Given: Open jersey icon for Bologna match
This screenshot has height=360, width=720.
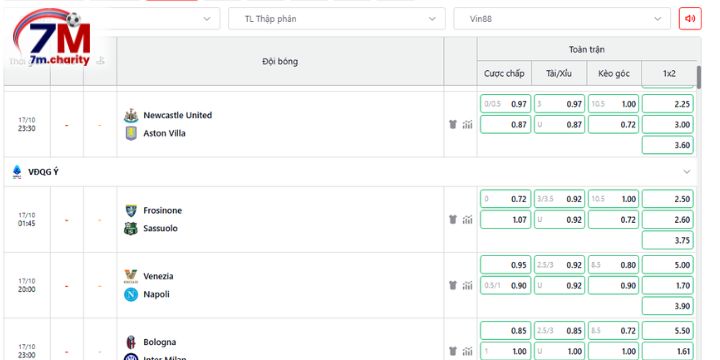Looking at the screenshot, I should click(x=453, y=351).
